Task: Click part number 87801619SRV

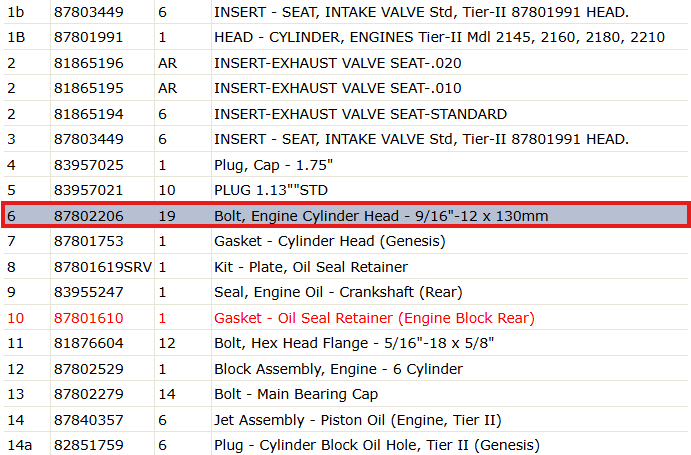Action: click(x=103, y=267)
